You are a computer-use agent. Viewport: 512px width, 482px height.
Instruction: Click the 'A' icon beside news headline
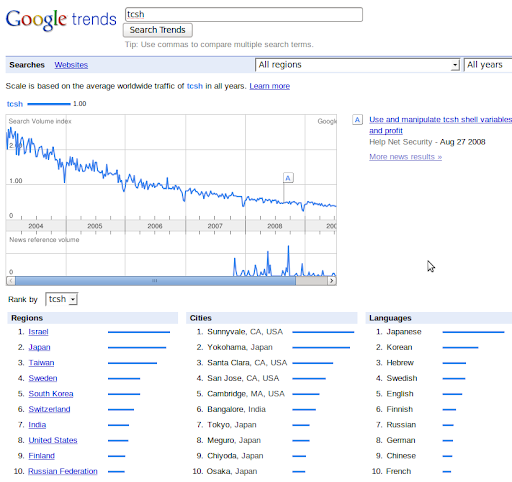[x=357, y=120]
